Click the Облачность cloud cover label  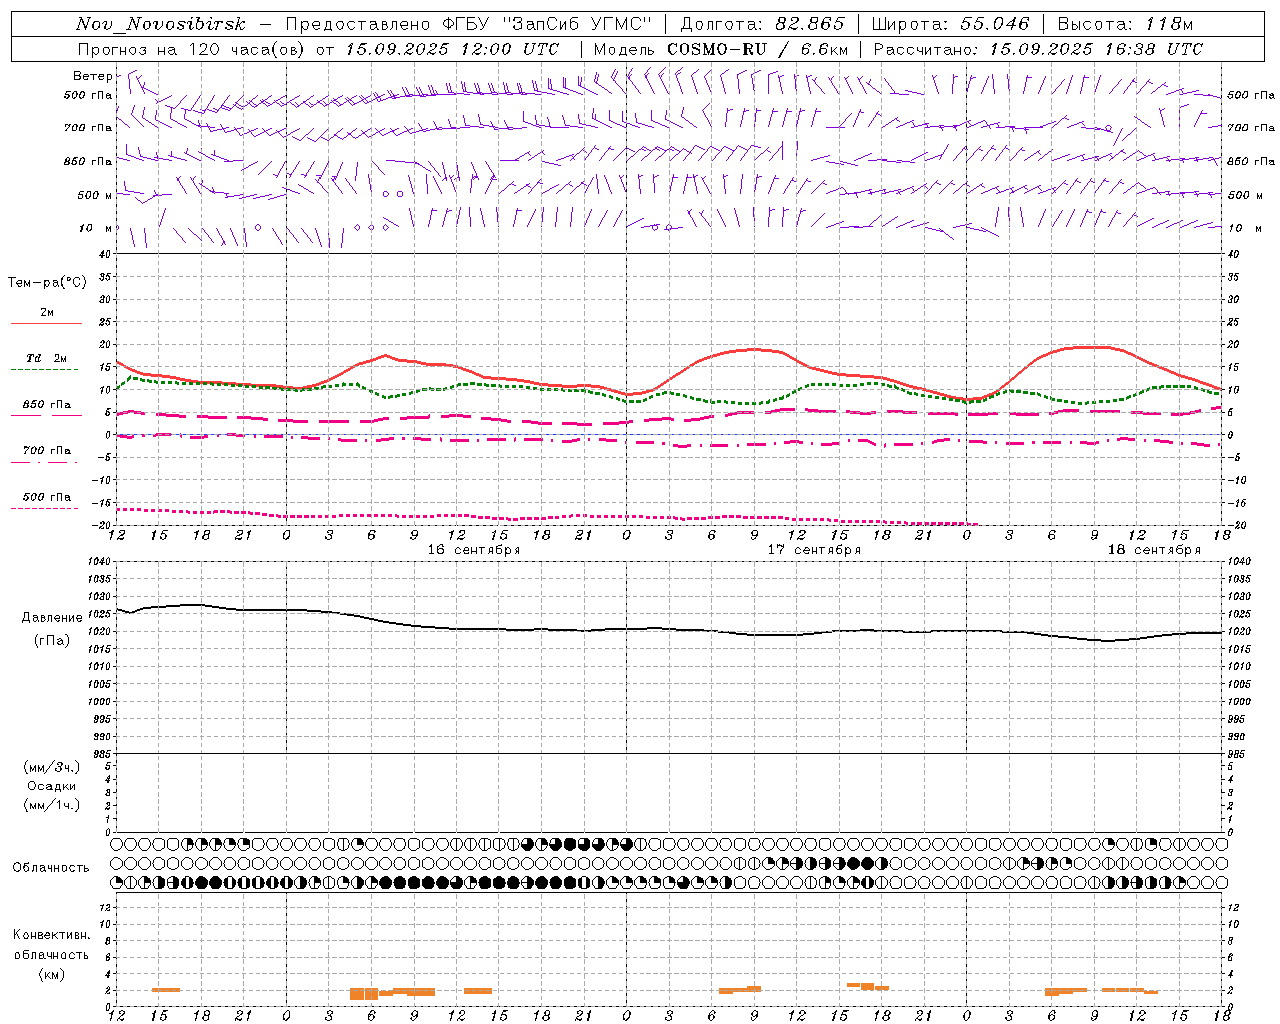pos(51,868)
